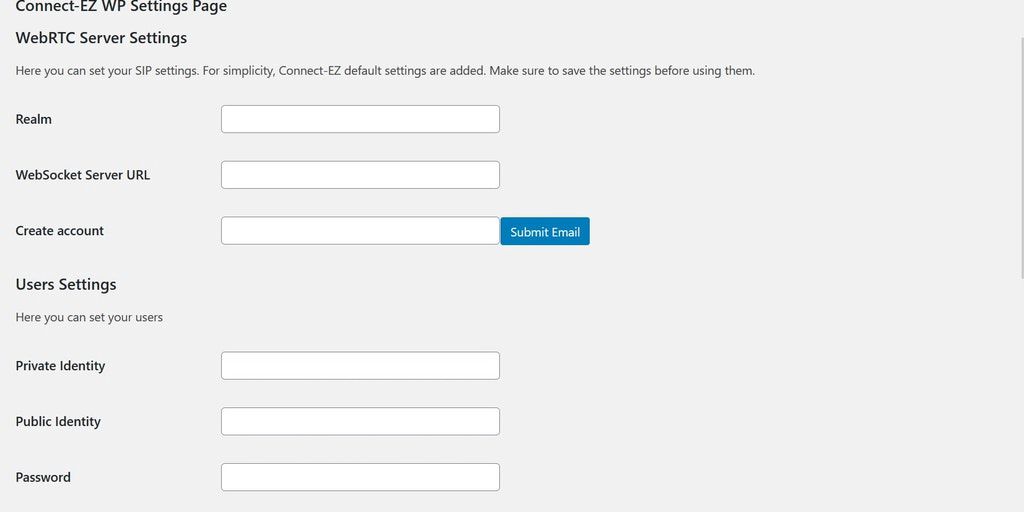Click the Users Settings heading
This screenshot has width=1024, height=512.
66,284
